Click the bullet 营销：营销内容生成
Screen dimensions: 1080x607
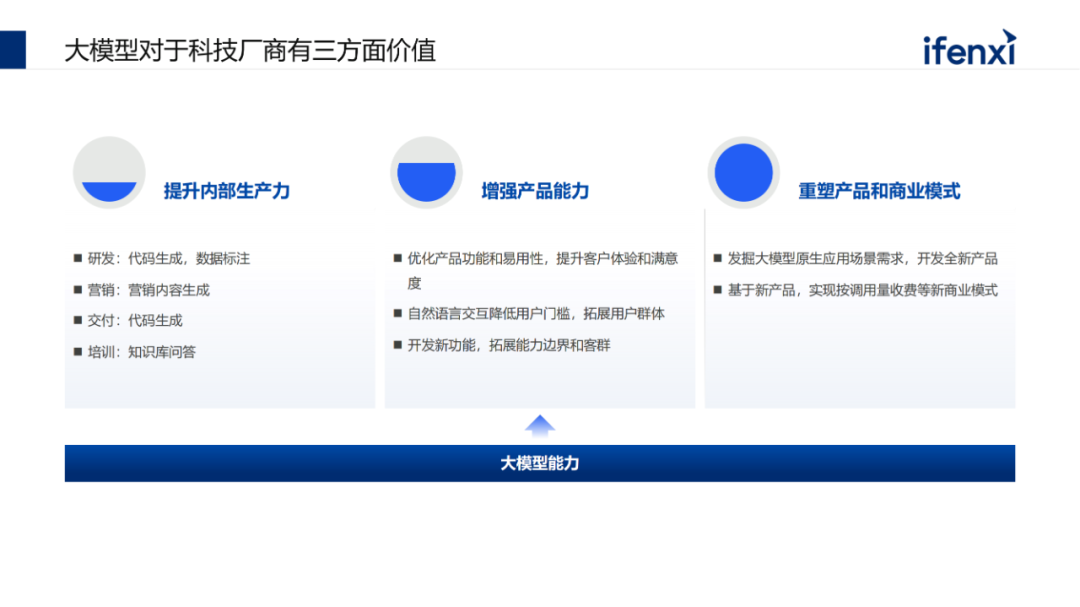(x=142, y=290)
